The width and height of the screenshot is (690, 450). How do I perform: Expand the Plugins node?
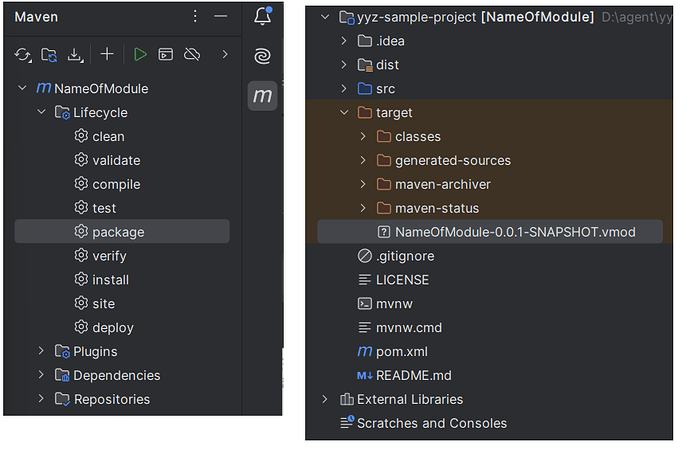[41, 351]
